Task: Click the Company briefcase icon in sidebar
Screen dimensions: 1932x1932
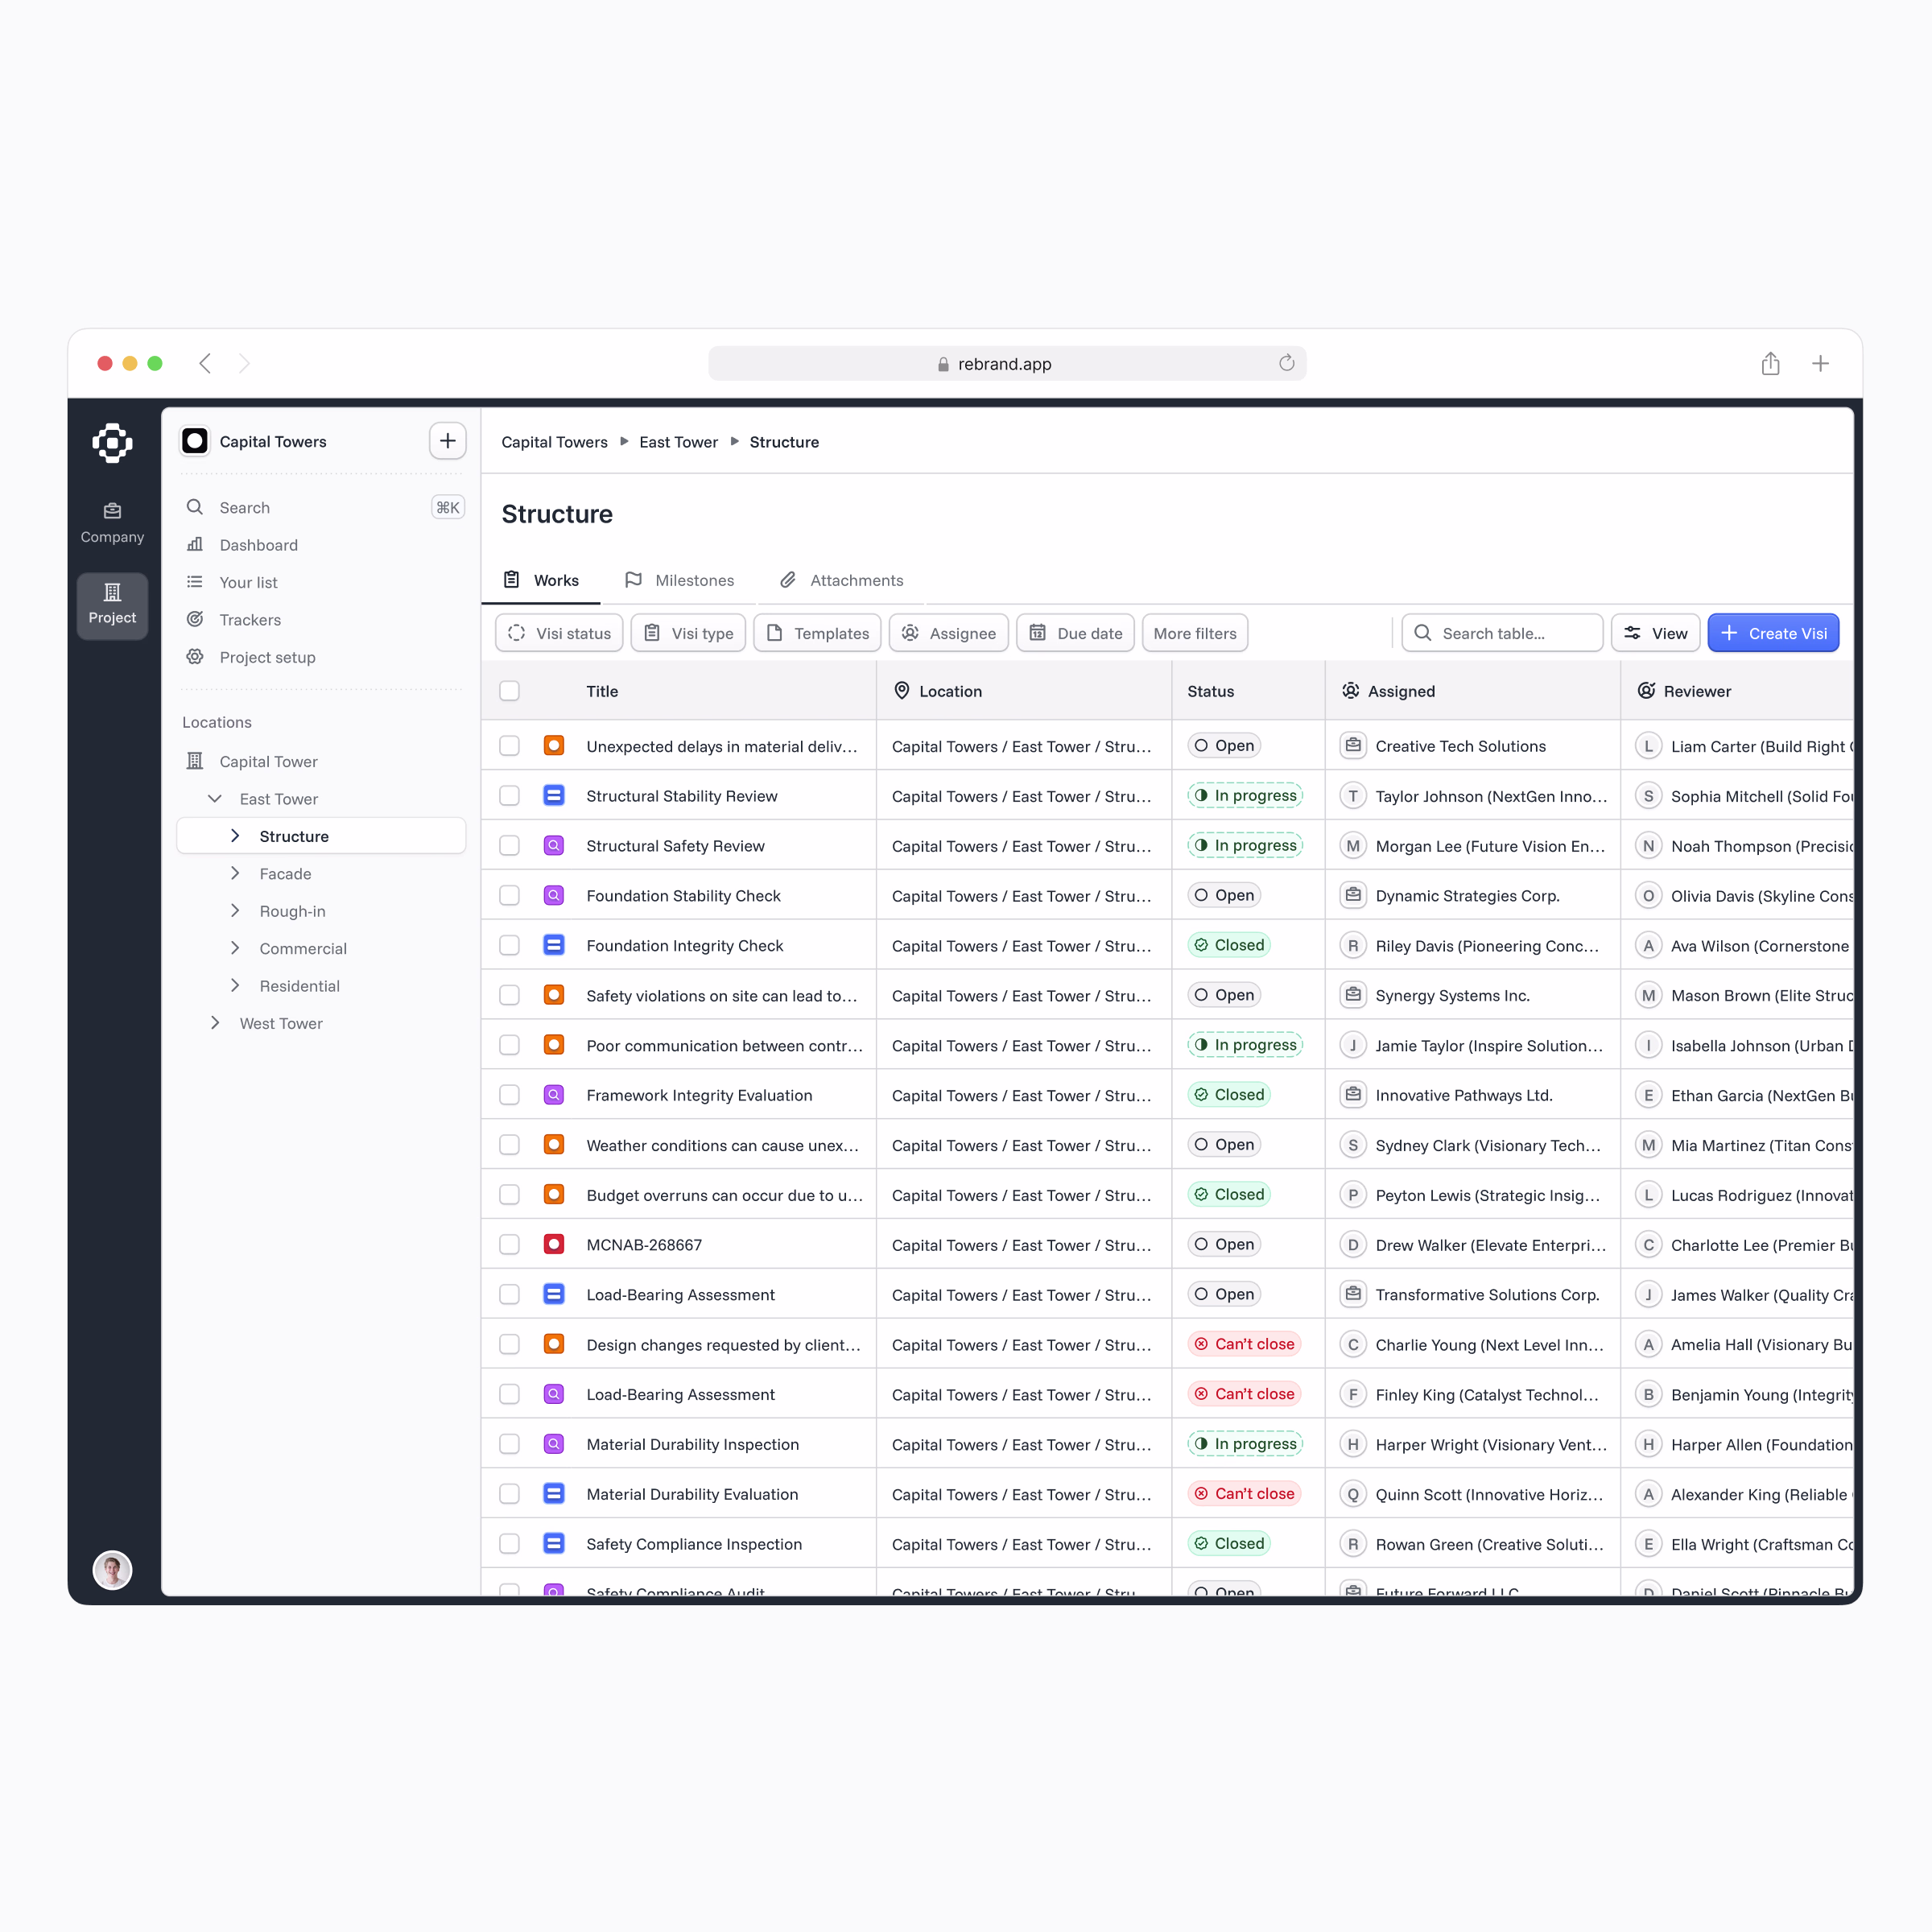Action: point(112,511)
